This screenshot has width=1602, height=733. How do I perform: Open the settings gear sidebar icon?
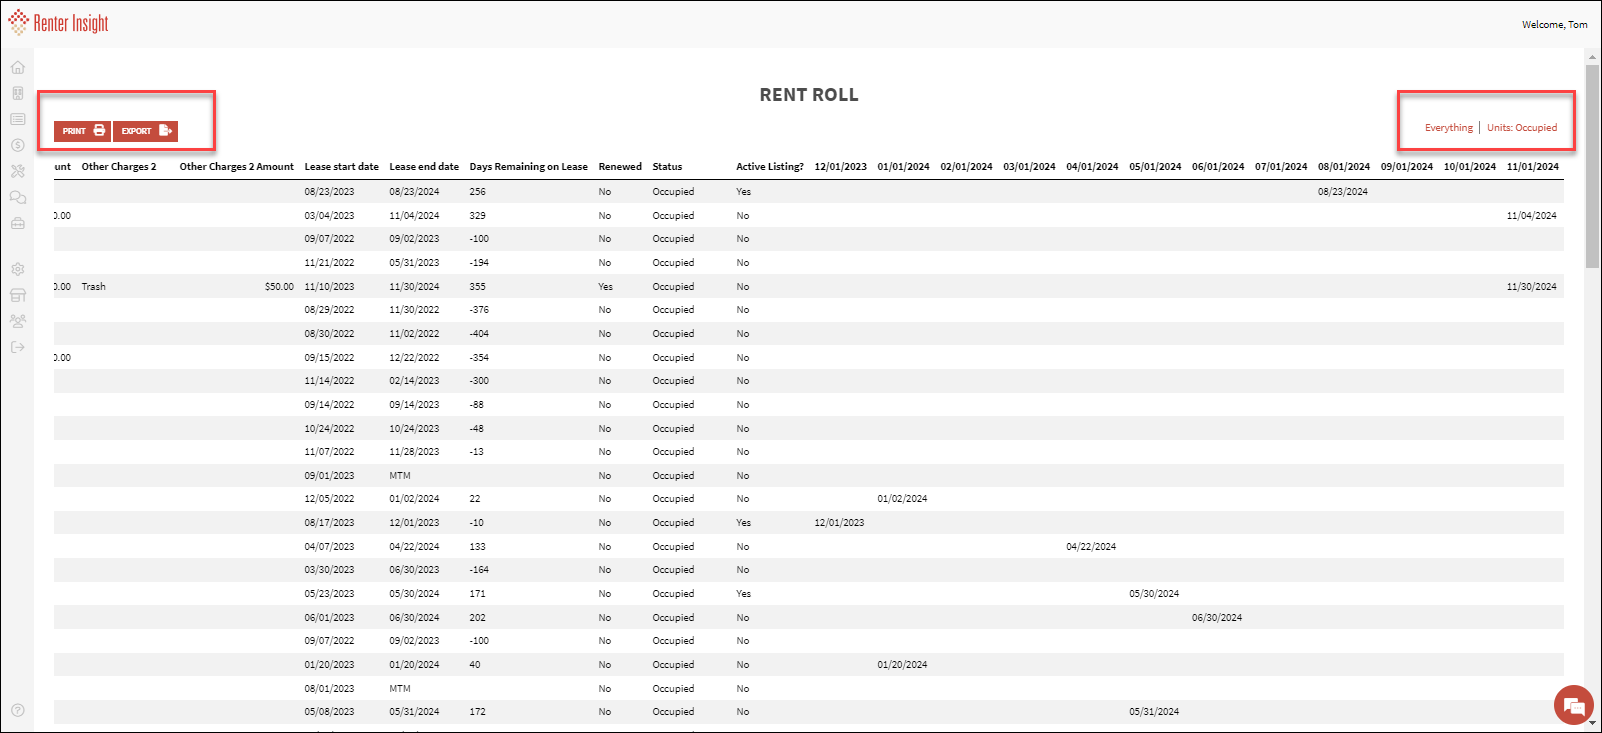point(18,269)
